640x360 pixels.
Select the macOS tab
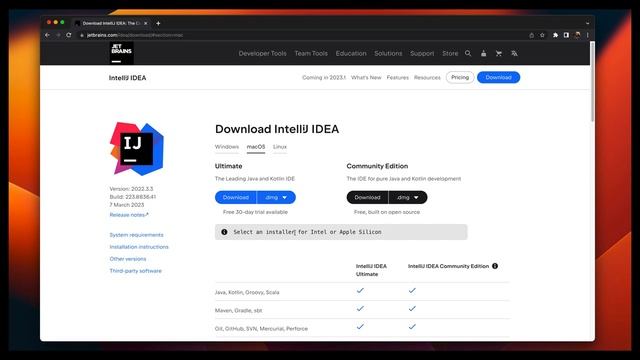click(256, 147)
